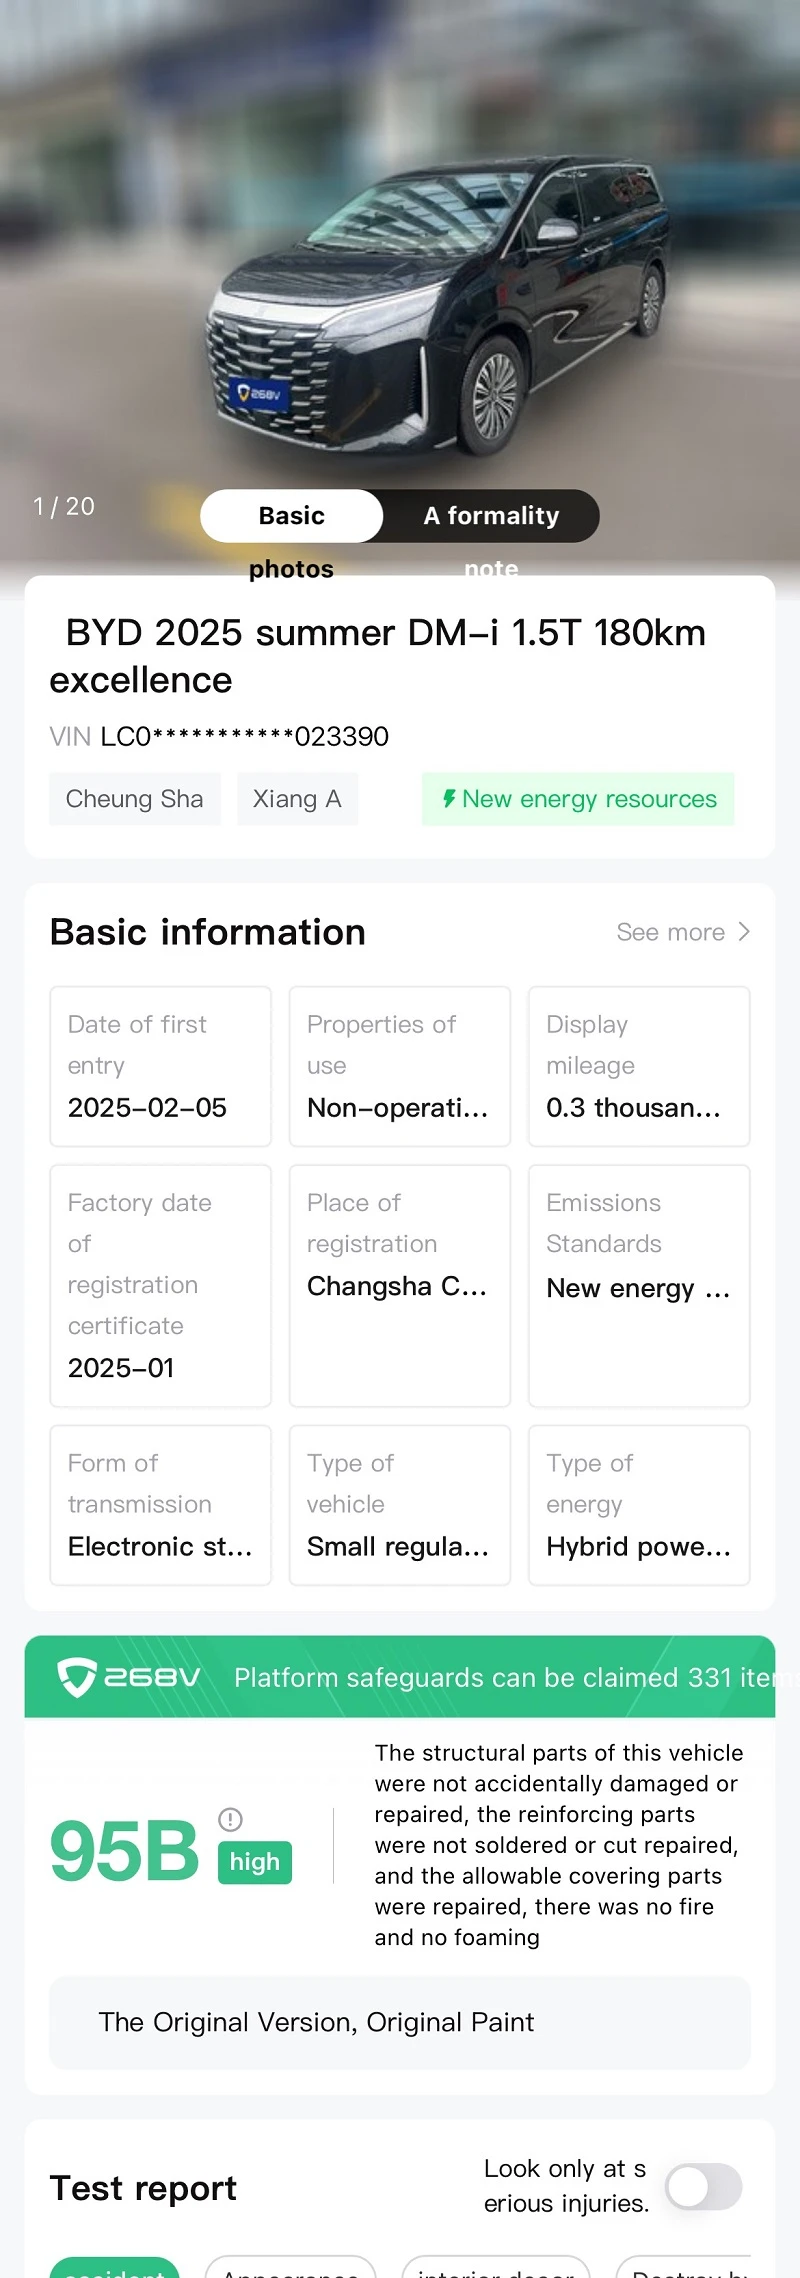Image resolution: width=800 pixels, height=2278 pixels.
Task: Tap the 1 / 20 photo counter
Action: coord(64,506)
